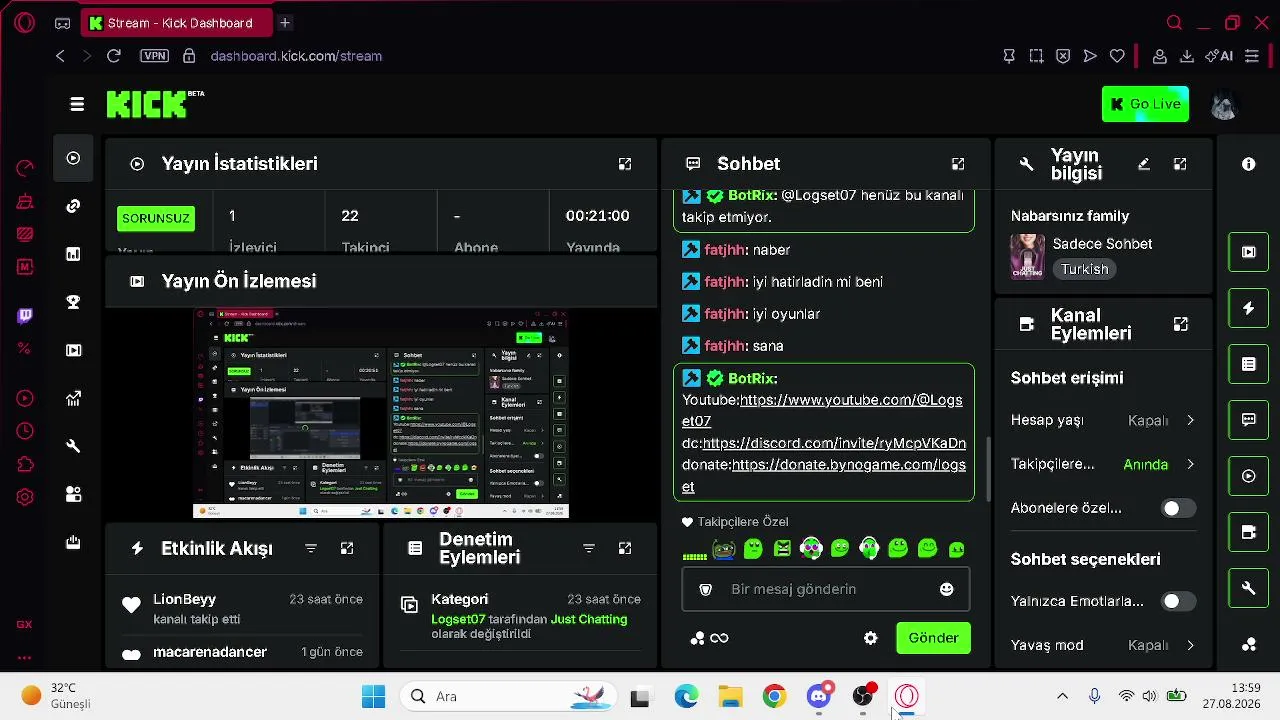Toggle the Yalnızca Emotlarla switch

(1178, 601)
